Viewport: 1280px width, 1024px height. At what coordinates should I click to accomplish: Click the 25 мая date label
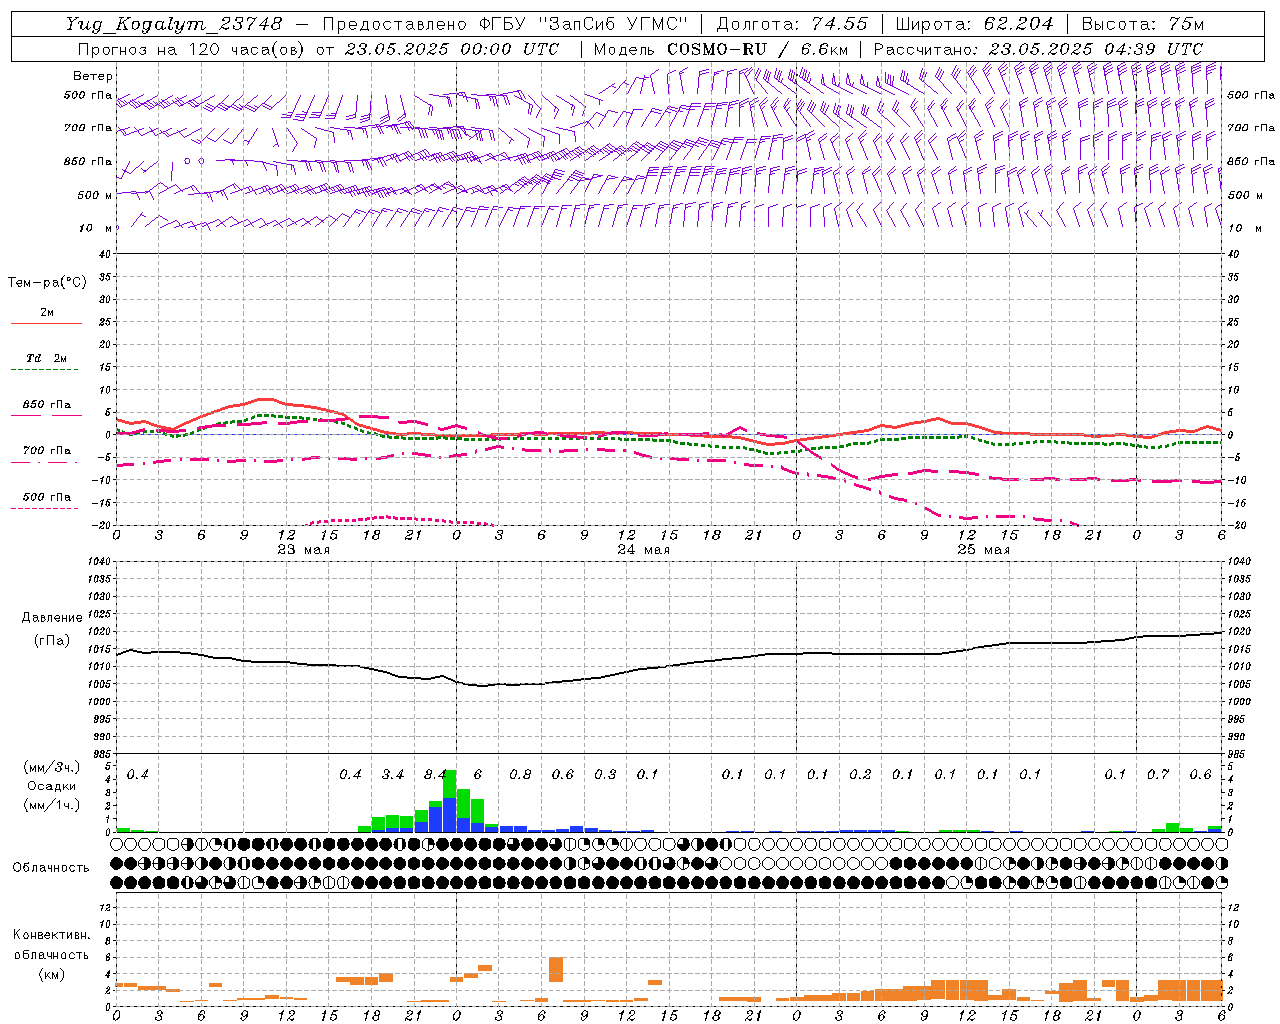coord(984,550)
